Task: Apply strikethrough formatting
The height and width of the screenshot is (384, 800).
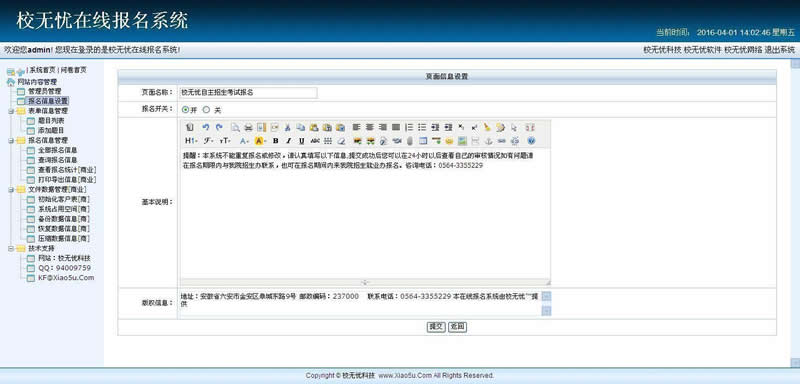Action: [315, 141]
